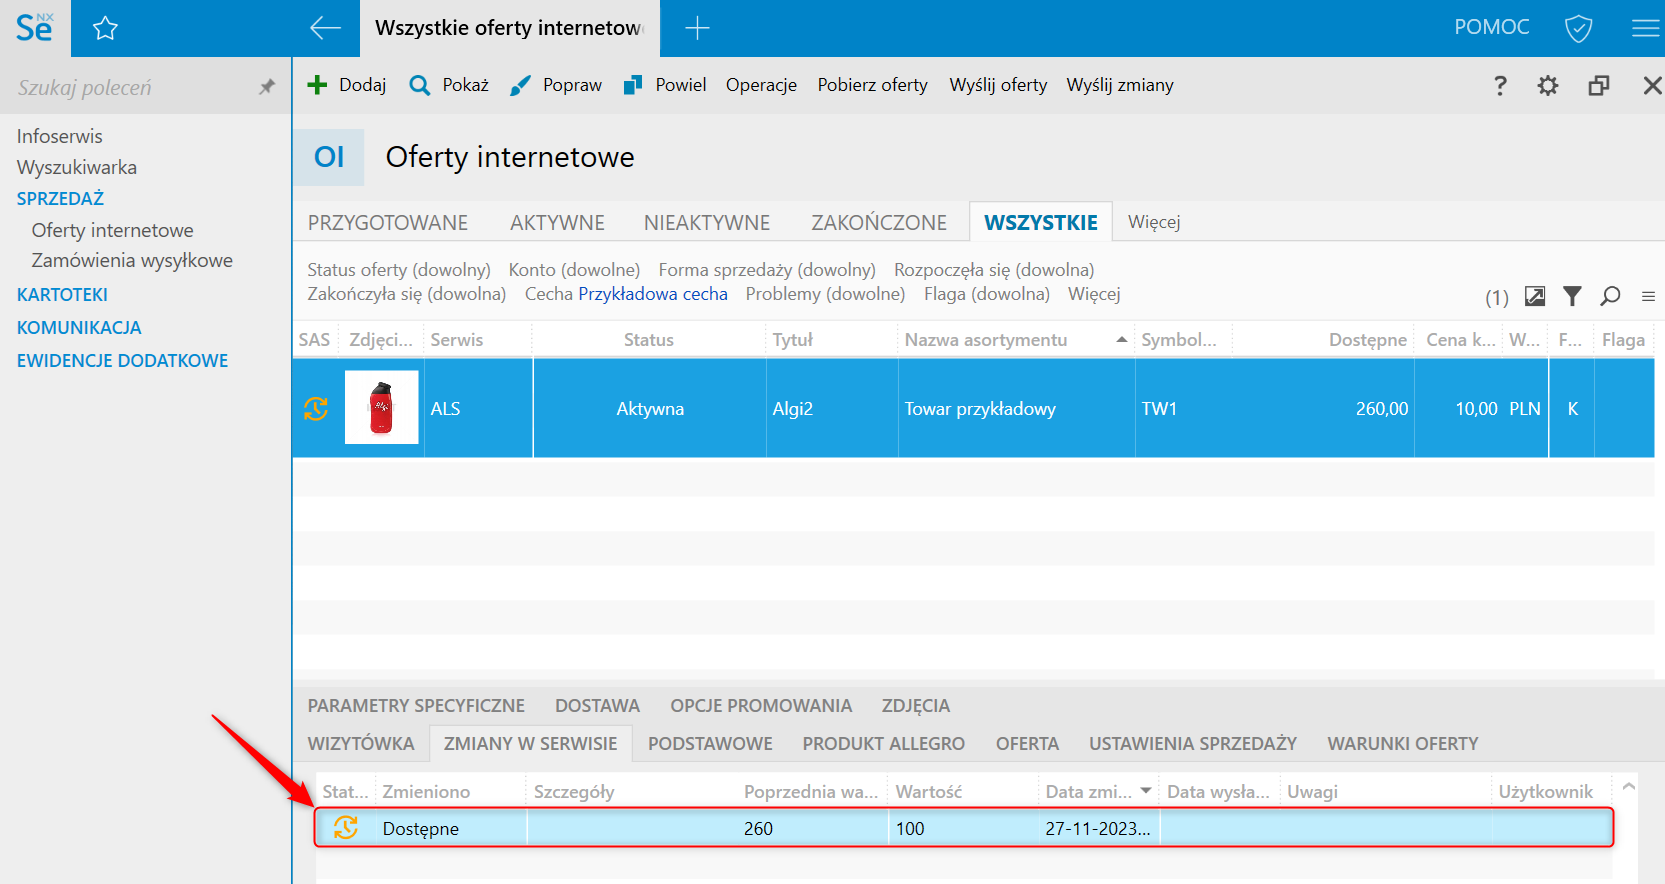Click the red bottle product thumbnail
This screenshot has width=1665, height=884.
coord(382,407)
